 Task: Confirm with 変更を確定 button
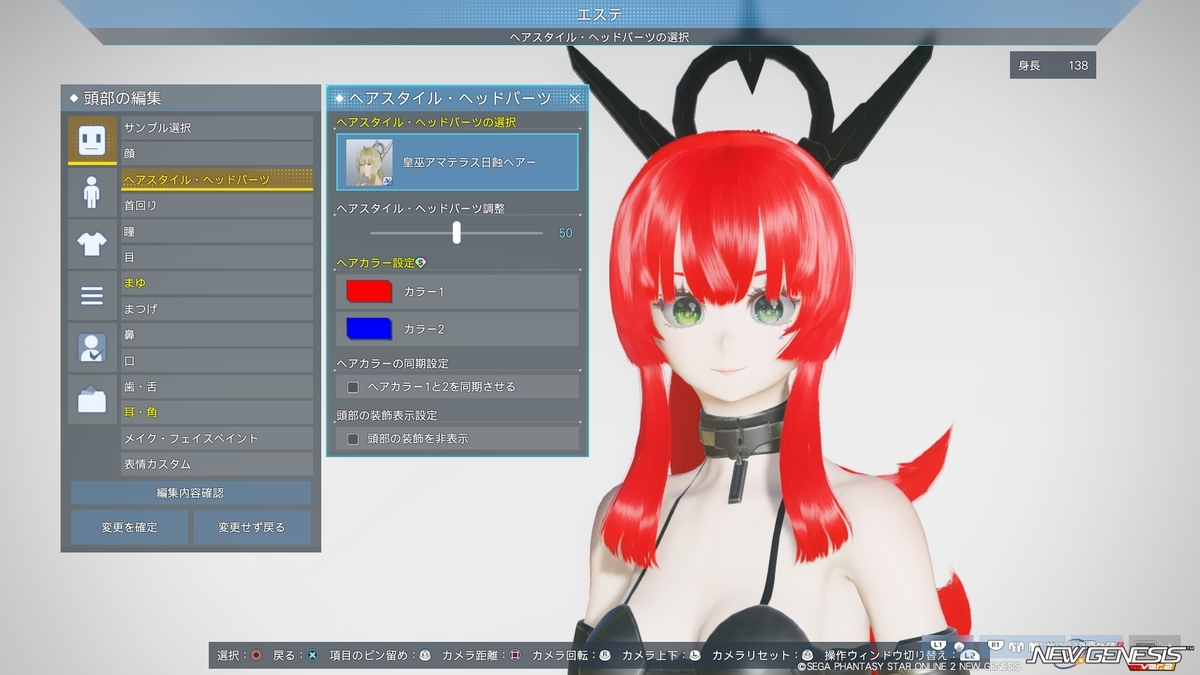(129, 527)
